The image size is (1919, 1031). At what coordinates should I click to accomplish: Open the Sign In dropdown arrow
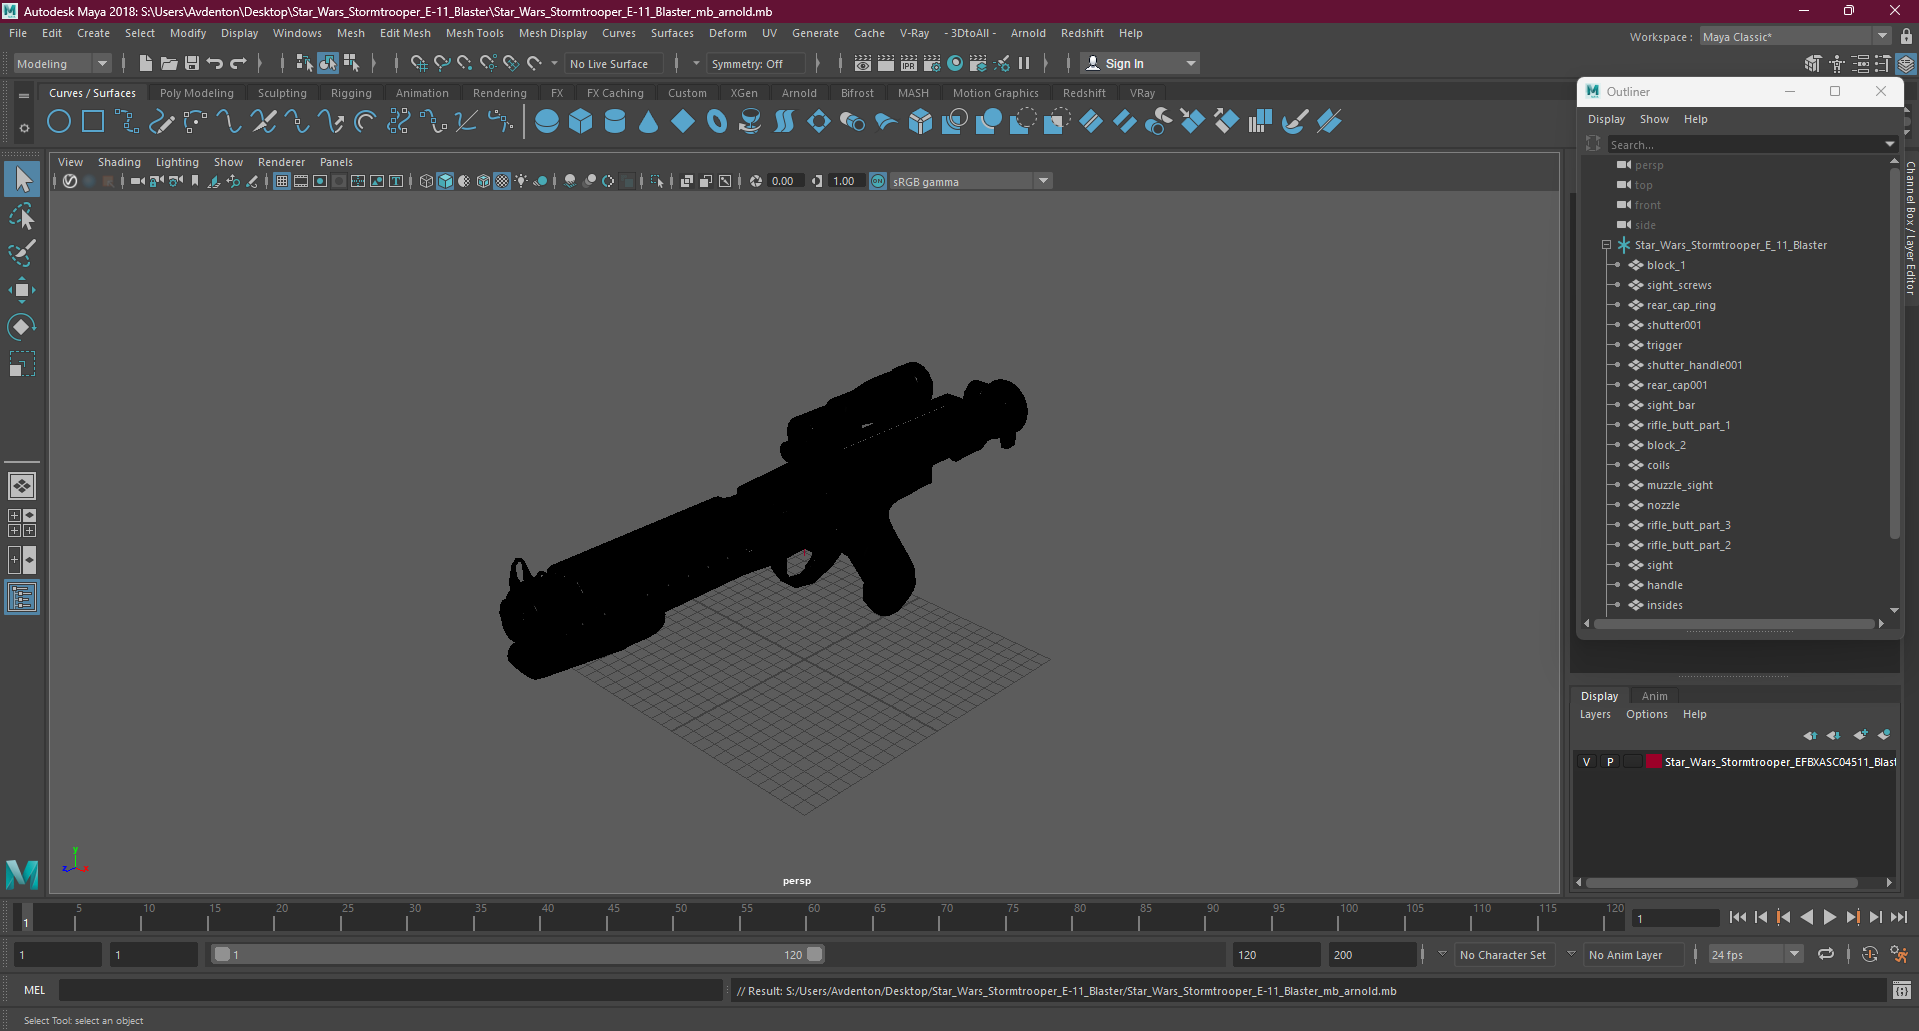(1190, 63)
